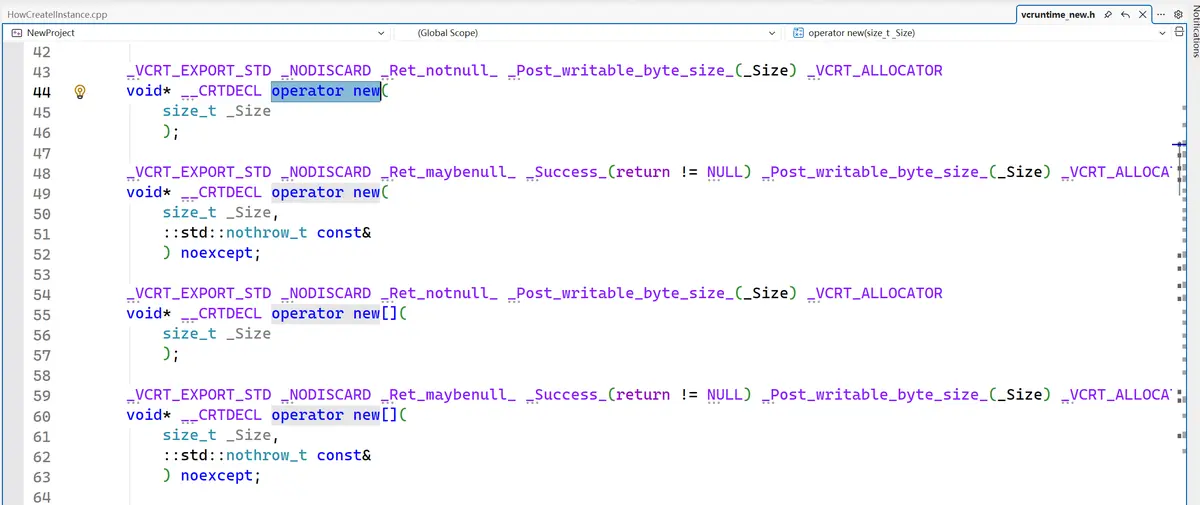Click operator new on line 49
The width and height of the screenshot is (1200, 505).
click(326, 192)
